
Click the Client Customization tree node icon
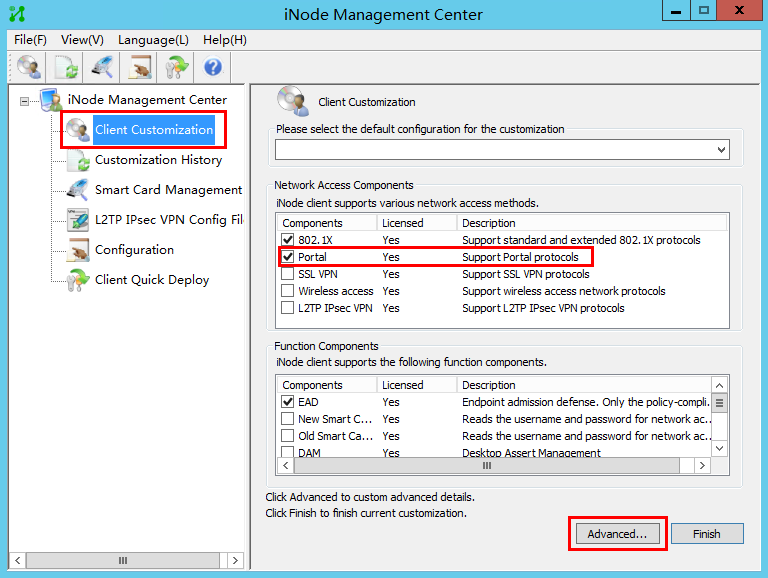77,129
